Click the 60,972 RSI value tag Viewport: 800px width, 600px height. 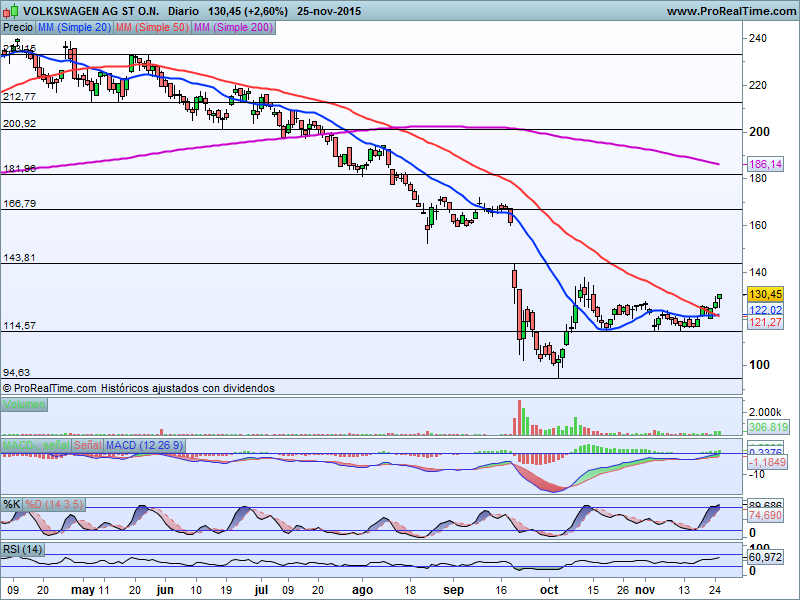pyautogui.click(x=765, y=557)
